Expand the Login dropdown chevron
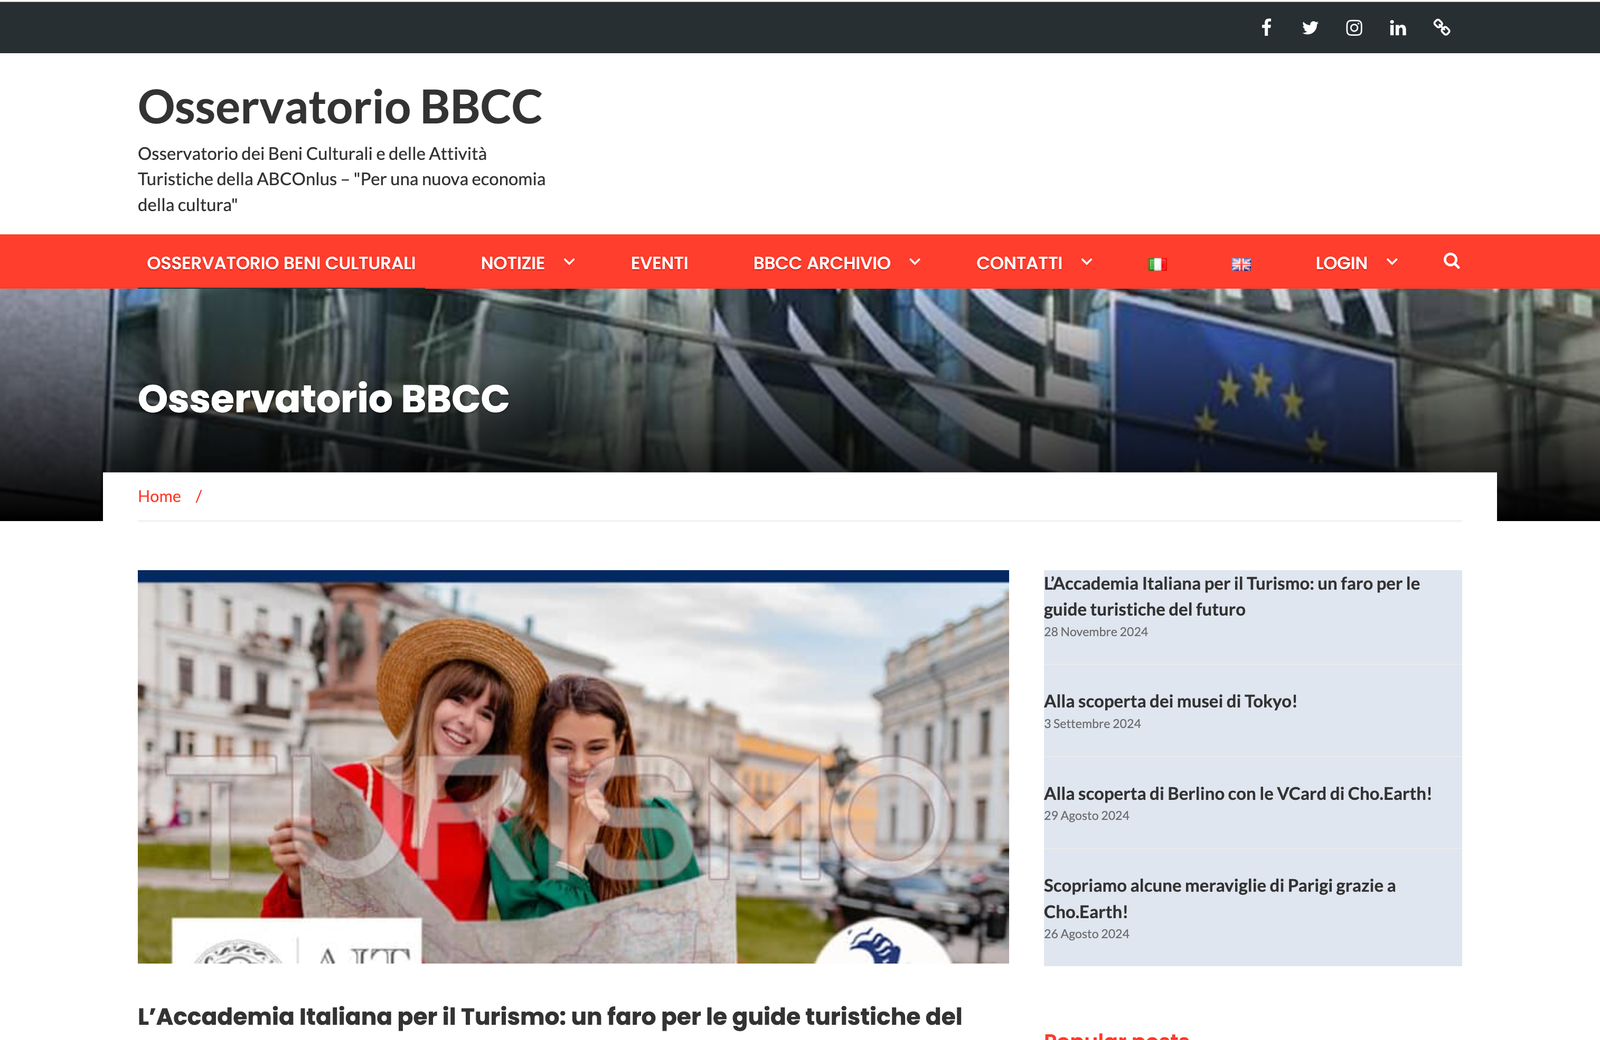The width and height of the screenshot is (1600, 1040). [x=1392, y=262]
